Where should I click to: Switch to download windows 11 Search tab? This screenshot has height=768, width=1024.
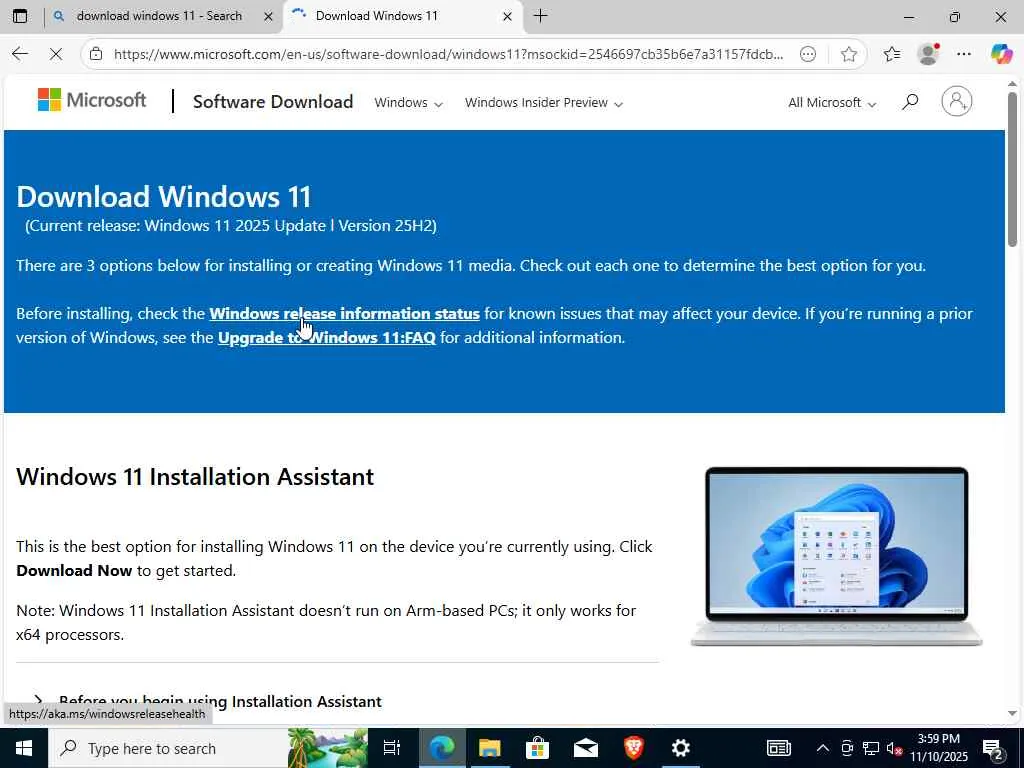159,16
